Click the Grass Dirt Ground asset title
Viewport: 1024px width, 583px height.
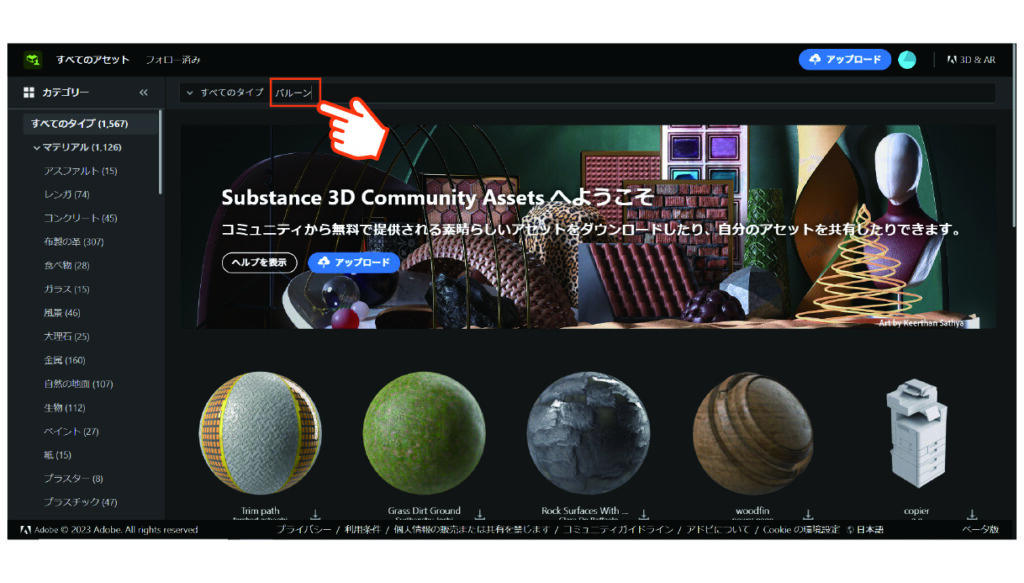pyautogui.click(x=424, y=511)
